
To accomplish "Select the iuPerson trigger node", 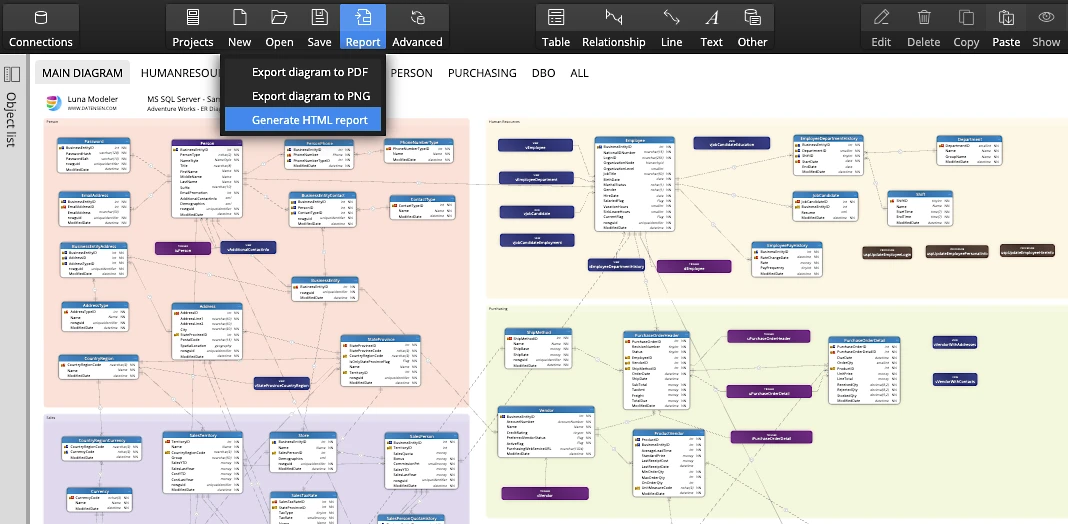I will [x=183, y=249].
